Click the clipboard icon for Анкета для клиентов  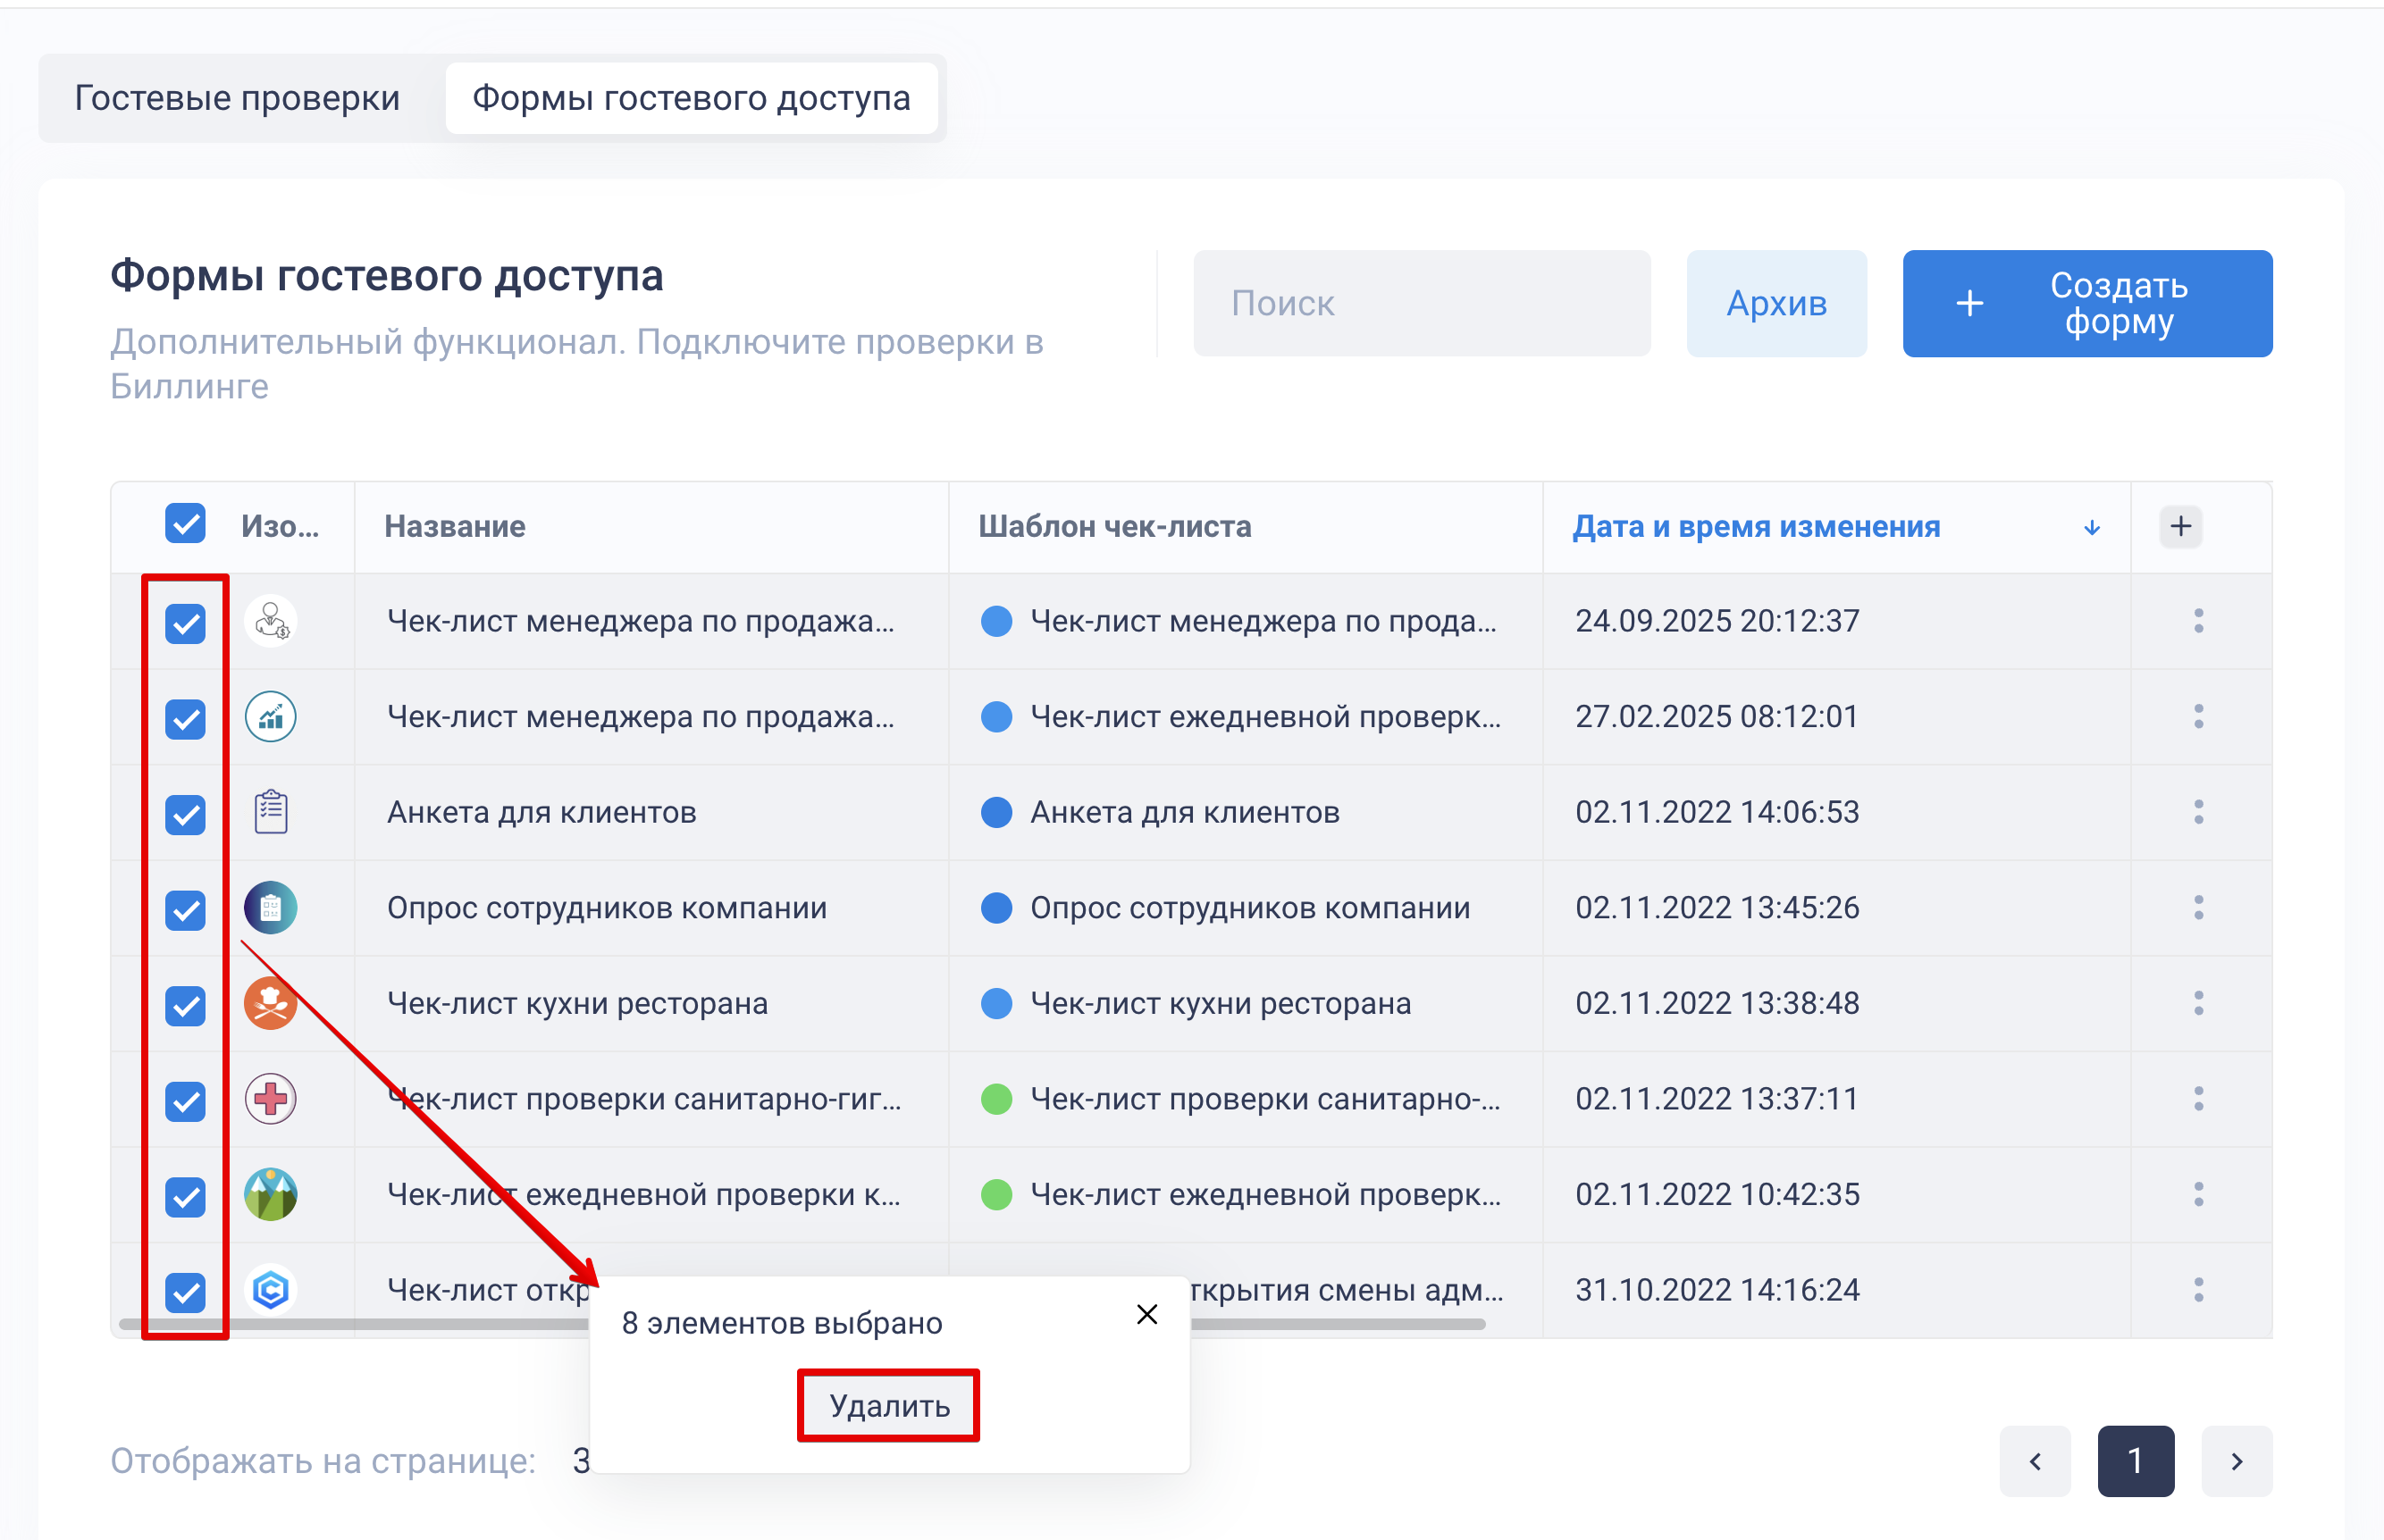pyautogui.click(x=270, y=811)
